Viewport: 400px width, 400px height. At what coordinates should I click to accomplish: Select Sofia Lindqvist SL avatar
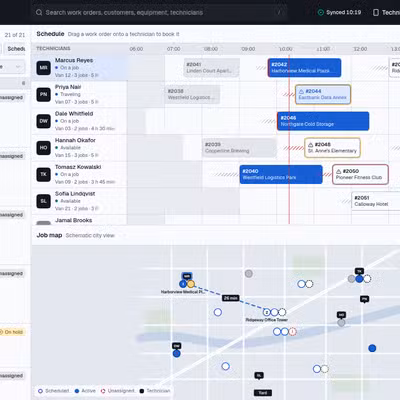(x=44, y=201)
